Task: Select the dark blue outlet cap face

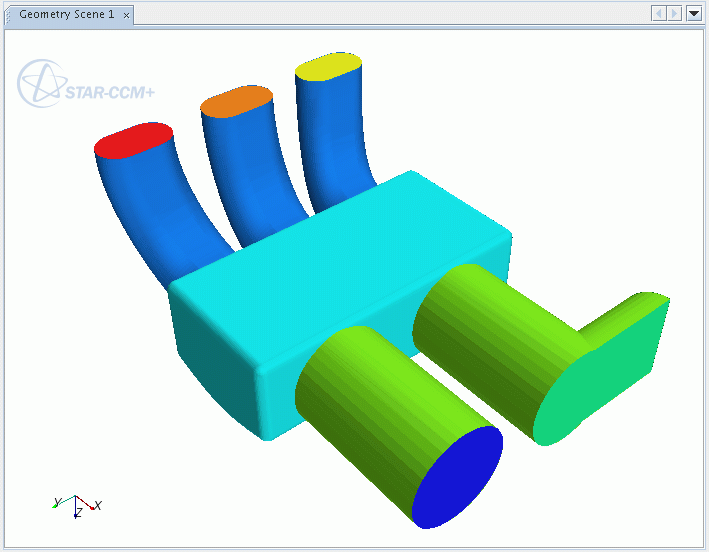Action: point(457,477)
